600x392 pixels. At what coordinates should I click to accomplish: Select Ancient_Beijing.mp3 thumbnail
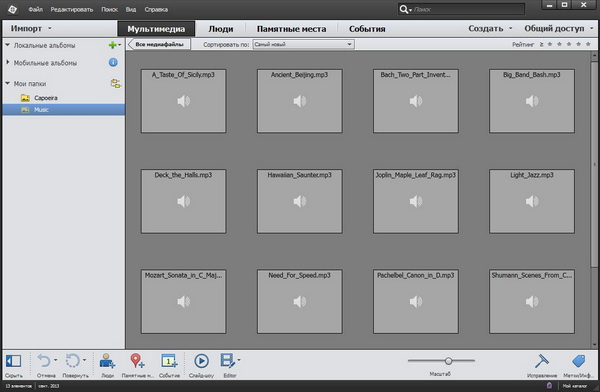(x=300, y=101)
